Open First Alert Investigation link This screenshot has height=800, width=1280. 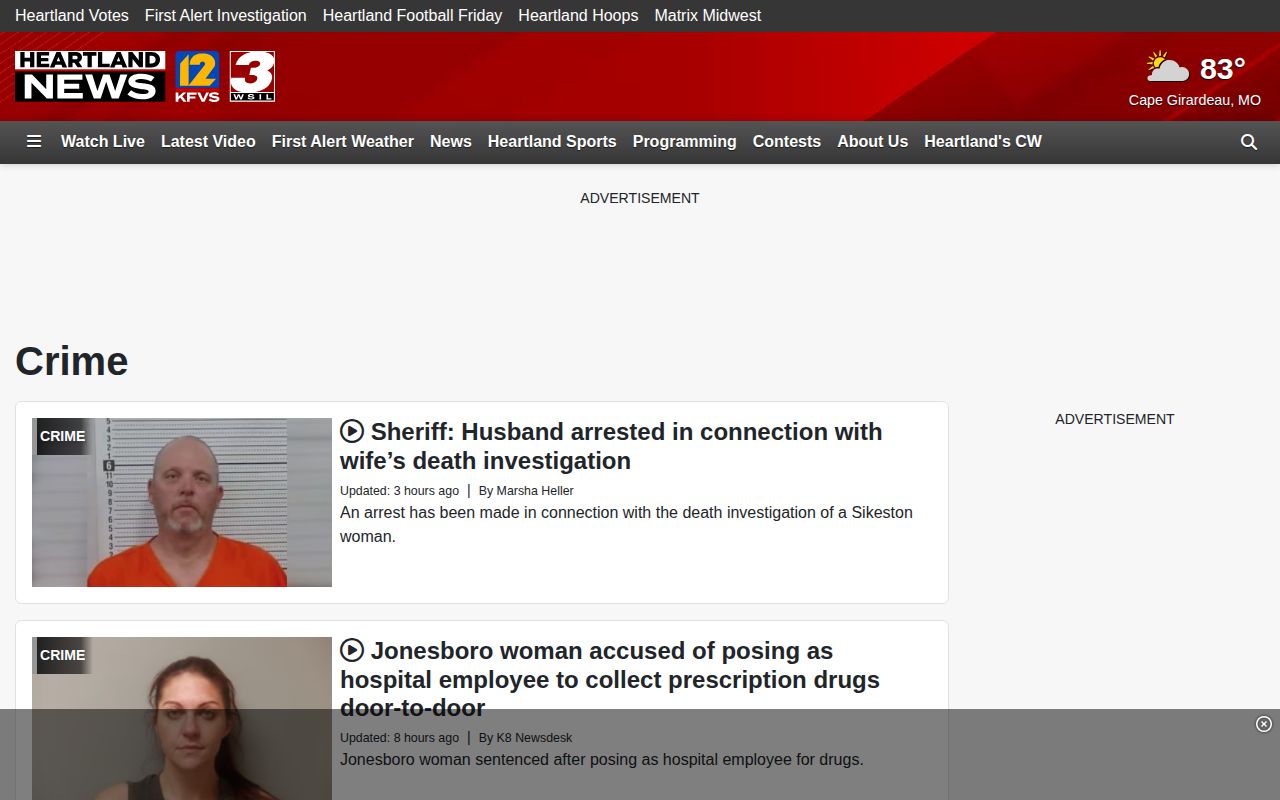[226, 15]
